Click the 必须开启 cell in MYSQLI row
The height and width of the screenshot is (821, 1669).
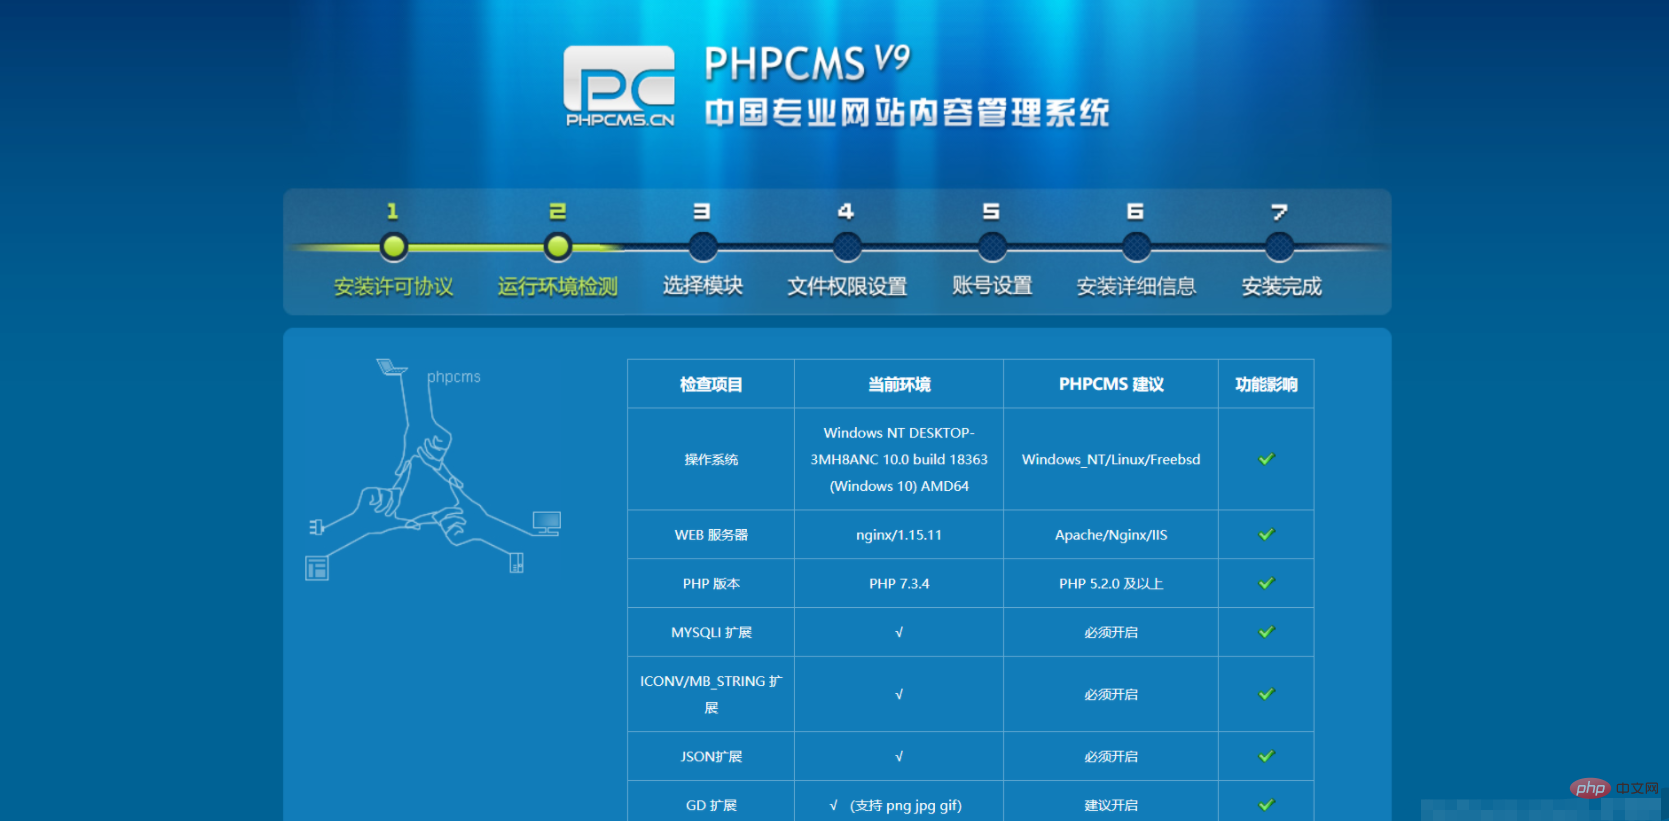tap(1111, 633)
